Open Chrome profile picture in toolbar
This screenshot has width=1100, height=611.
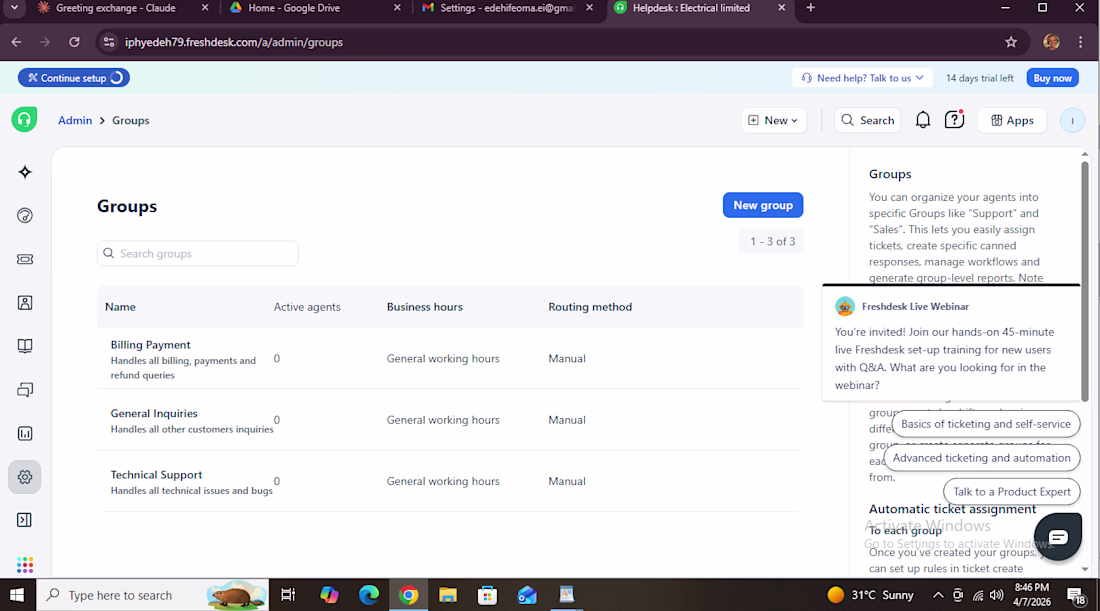[x=1051, y=42]
